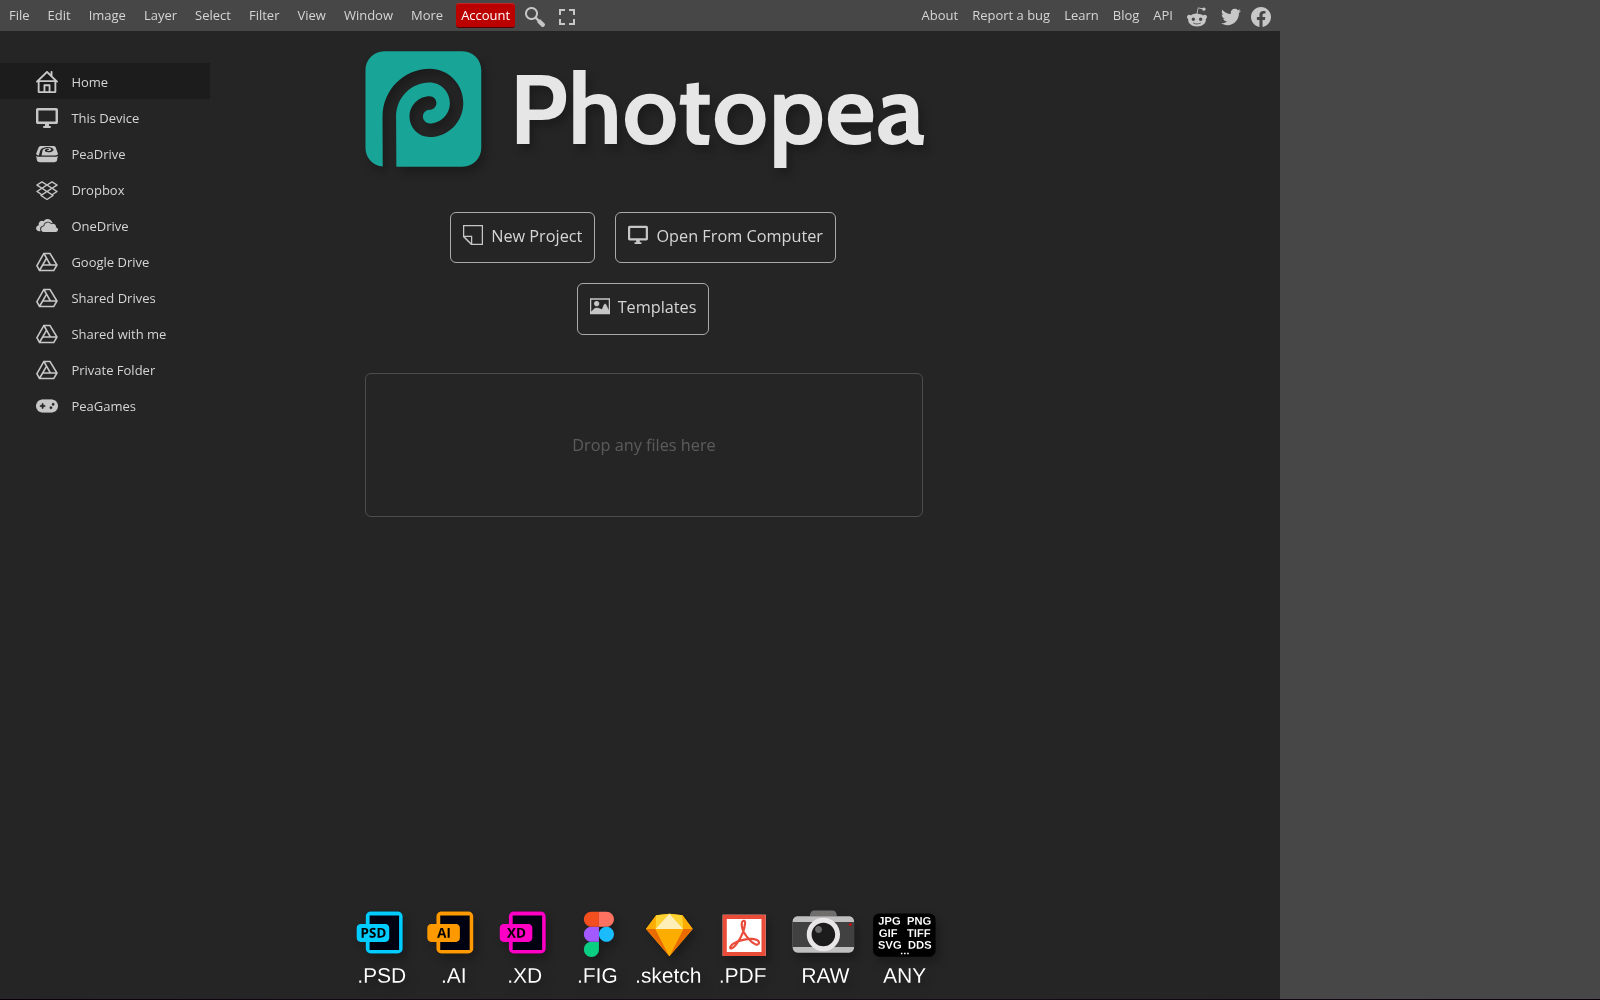Click the .sketch diamond icon
Screen dimensions: 1600x1000
(669, 934)
